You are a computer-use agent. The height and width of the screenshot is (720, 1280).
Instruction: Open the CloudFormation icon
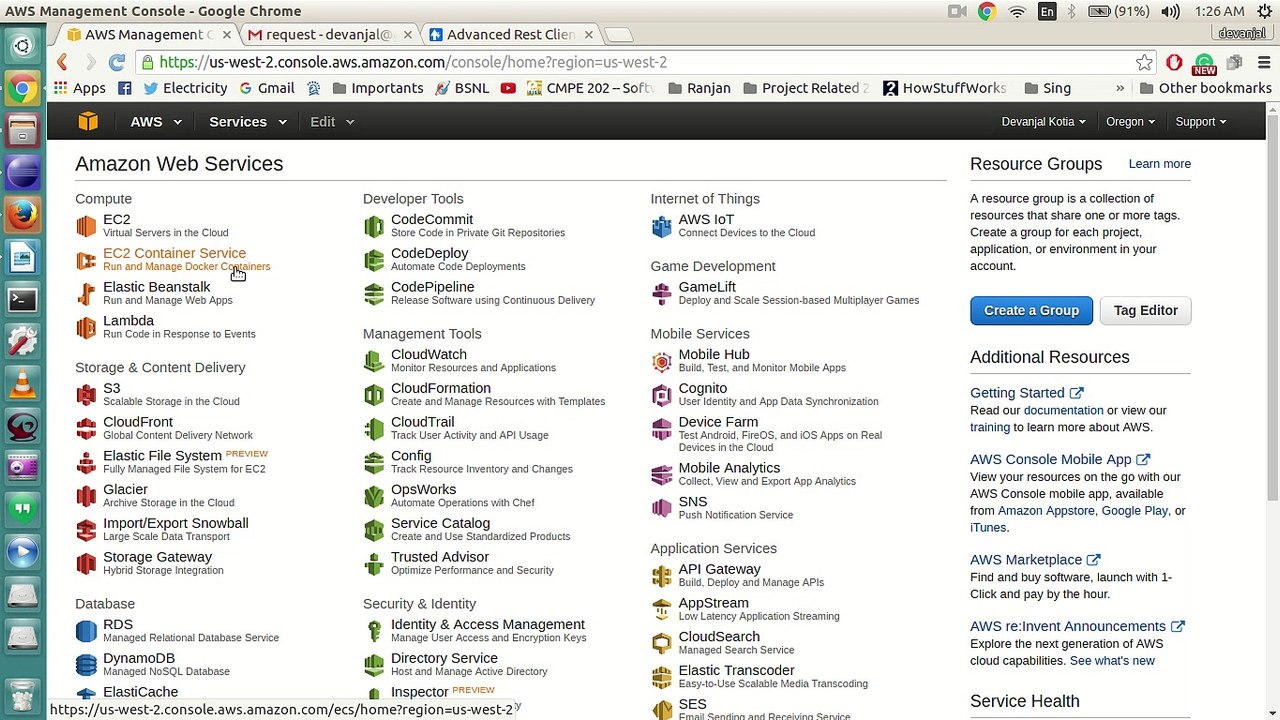374,395
